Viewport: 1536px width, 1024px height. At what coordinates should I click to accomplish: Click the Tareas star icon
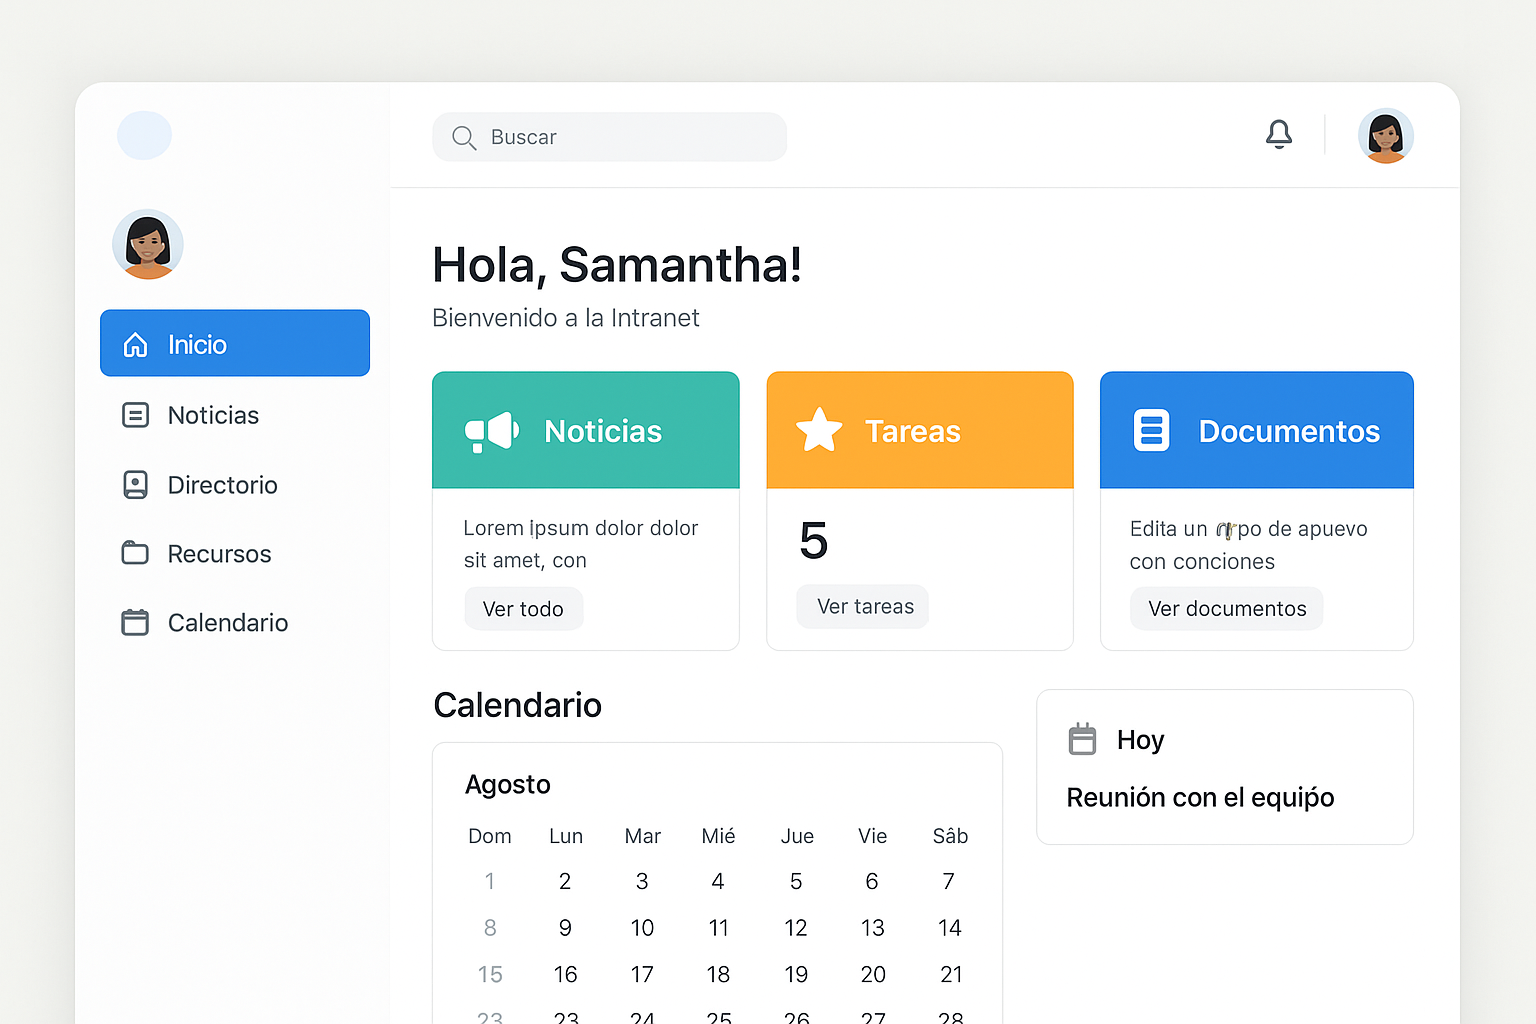click(x=819, y=431)
